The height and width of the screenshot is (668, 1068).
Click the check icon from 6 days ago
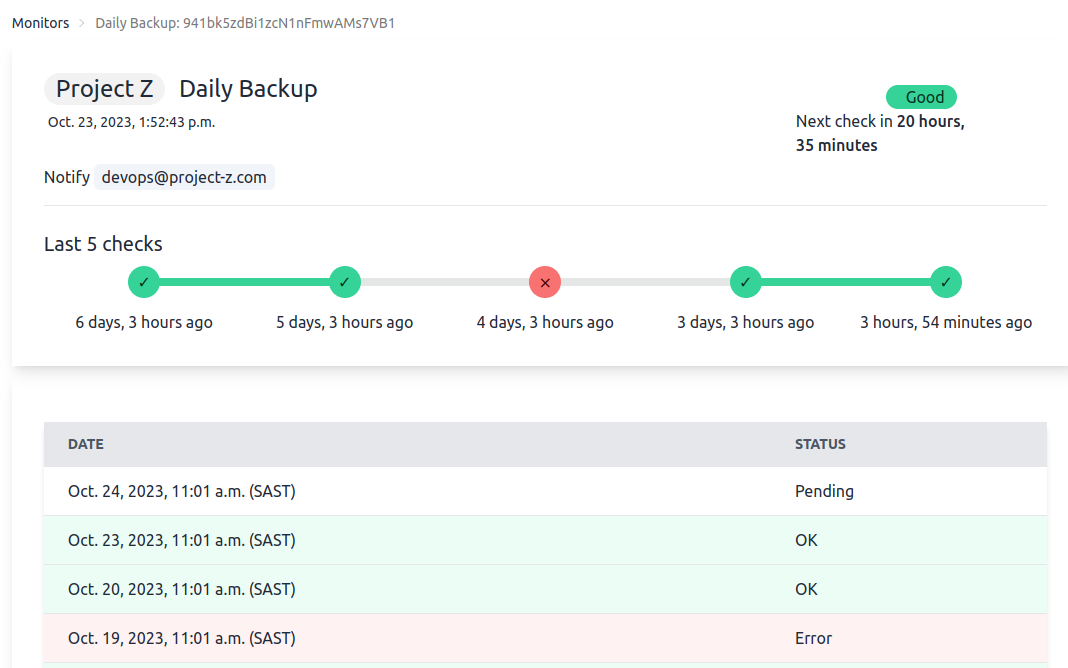144,282
